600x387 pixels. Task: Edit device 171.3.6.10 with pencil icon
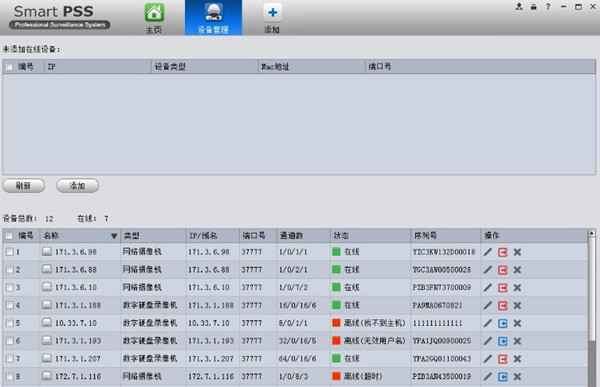[488, 287]
